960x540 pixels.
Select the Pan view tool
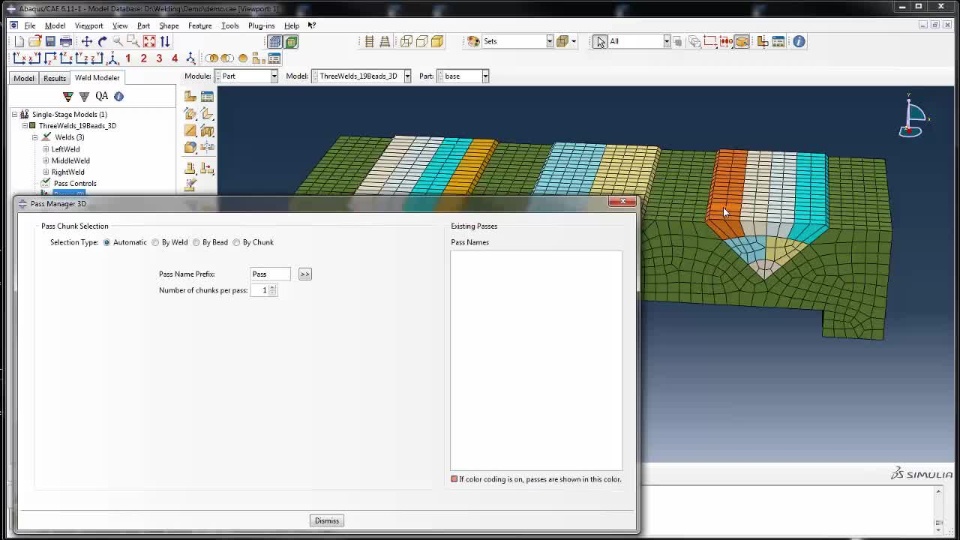(x=87, y=42)
